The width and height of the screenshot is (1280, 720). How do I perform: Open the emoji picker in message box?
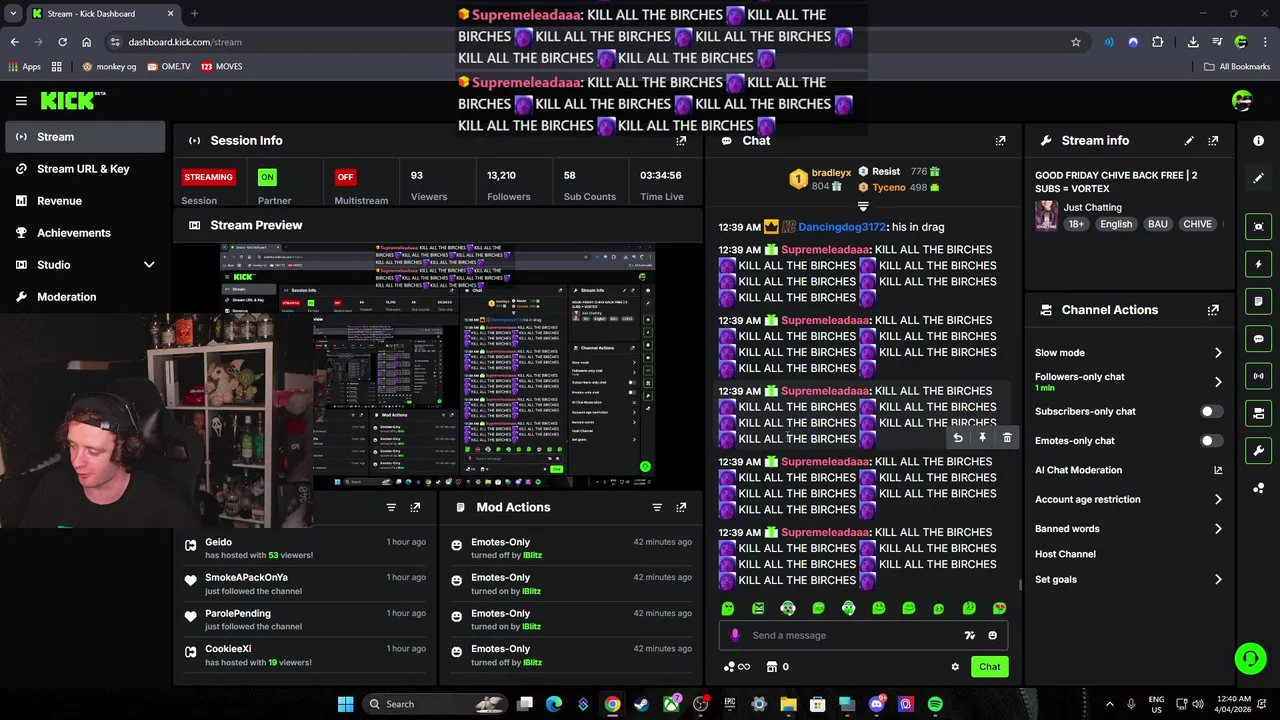(x=992, y=635)
